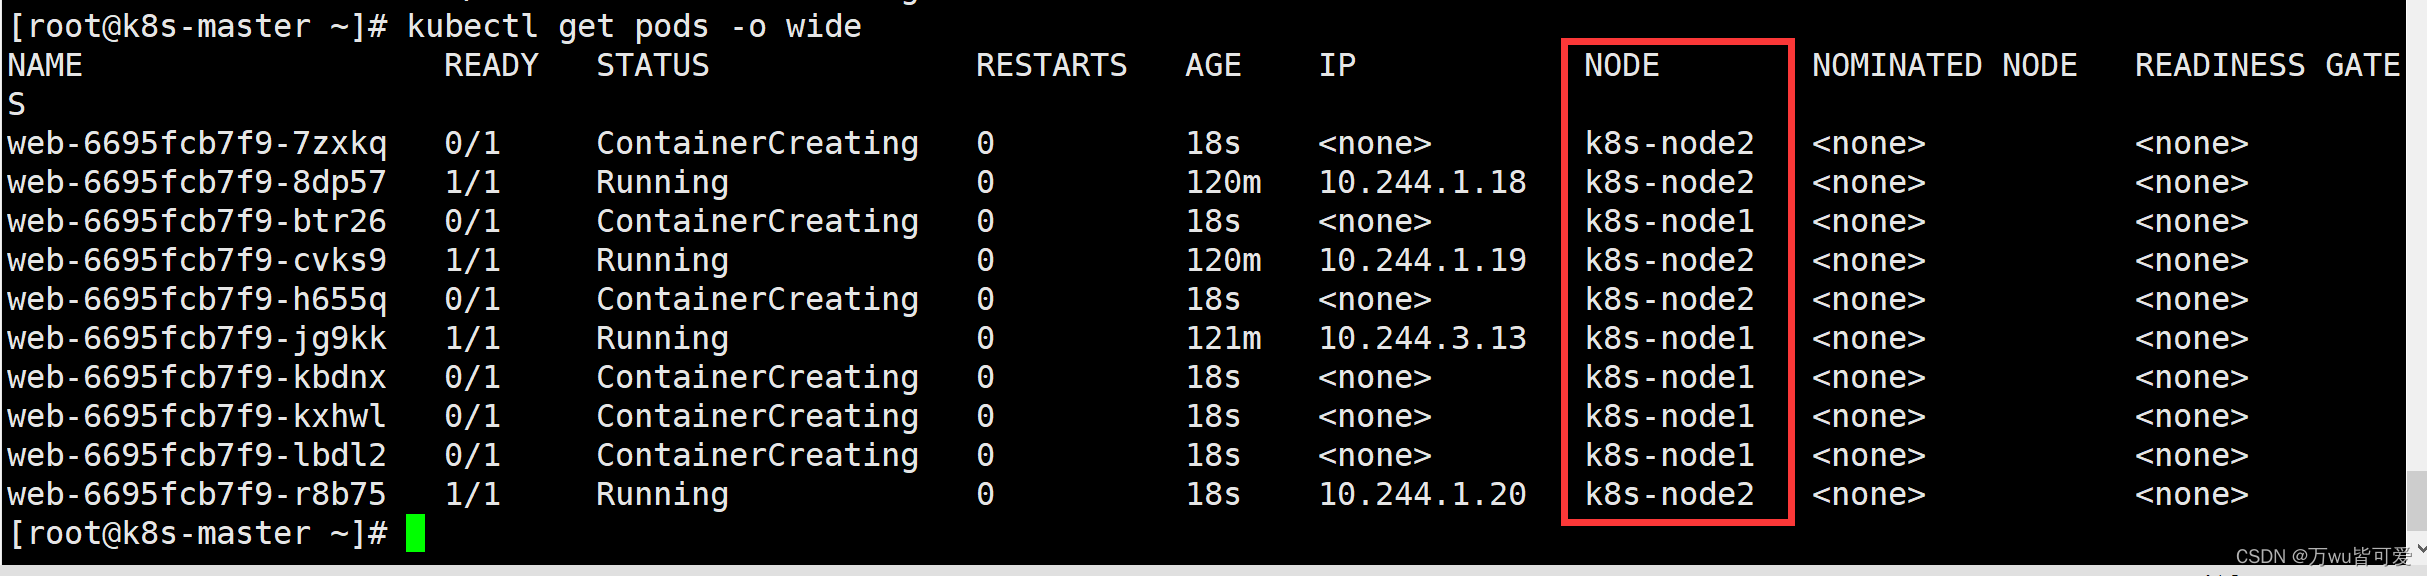Screen dimensions: 2427x576
Task: Click the green terminal cursor block
Action: (x=415, y=533)
